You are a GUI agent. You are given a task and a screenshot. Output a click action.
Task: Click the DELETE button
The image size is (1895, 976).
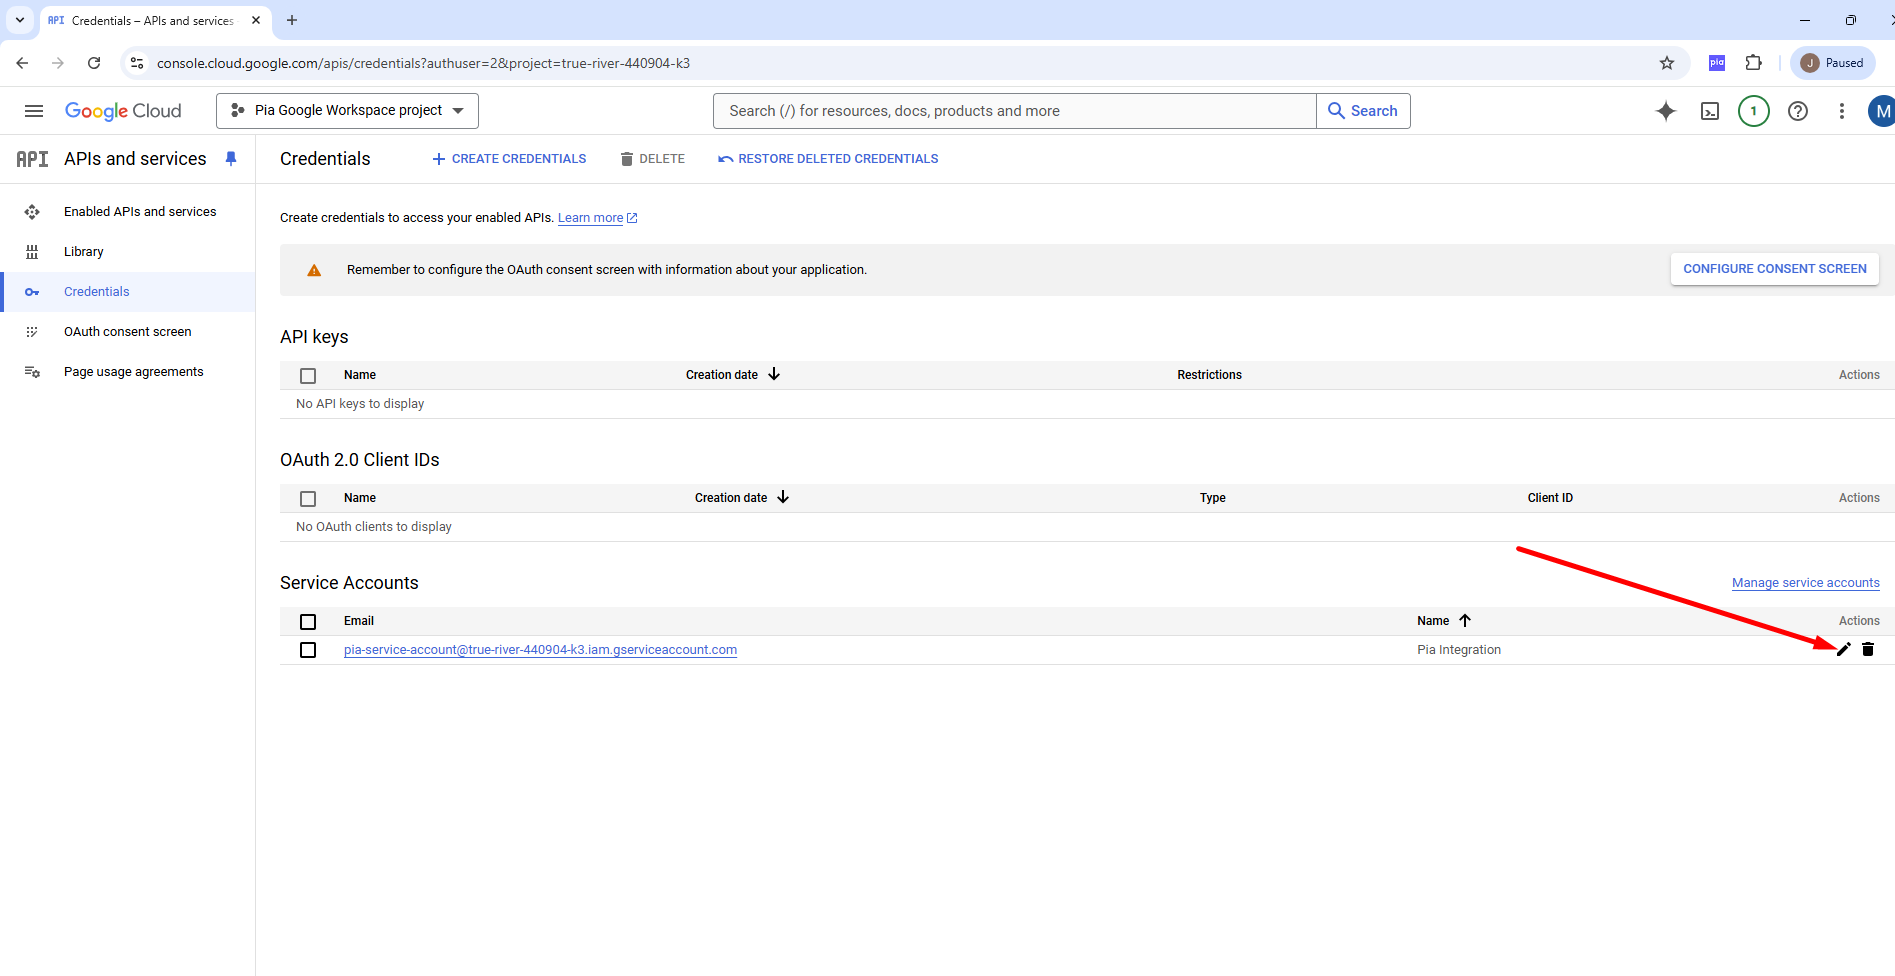[652, 159]
